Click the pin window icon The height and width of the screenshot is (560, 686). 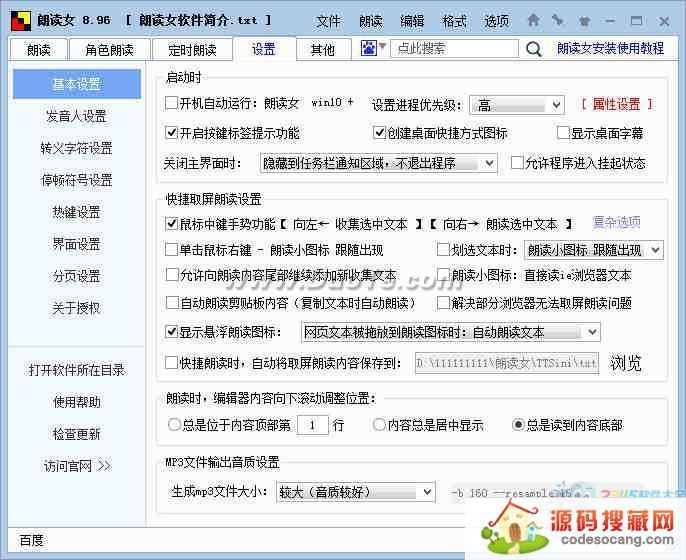[x=558, y=19]
